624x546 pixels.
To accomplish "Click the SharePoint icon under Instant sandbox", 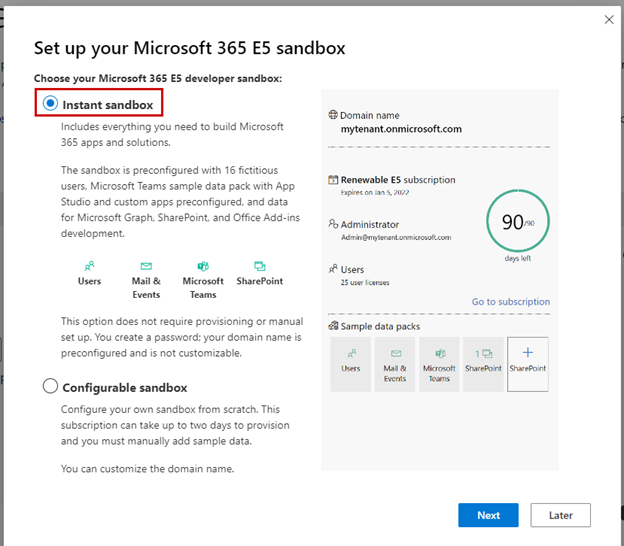I will point(260,266).
